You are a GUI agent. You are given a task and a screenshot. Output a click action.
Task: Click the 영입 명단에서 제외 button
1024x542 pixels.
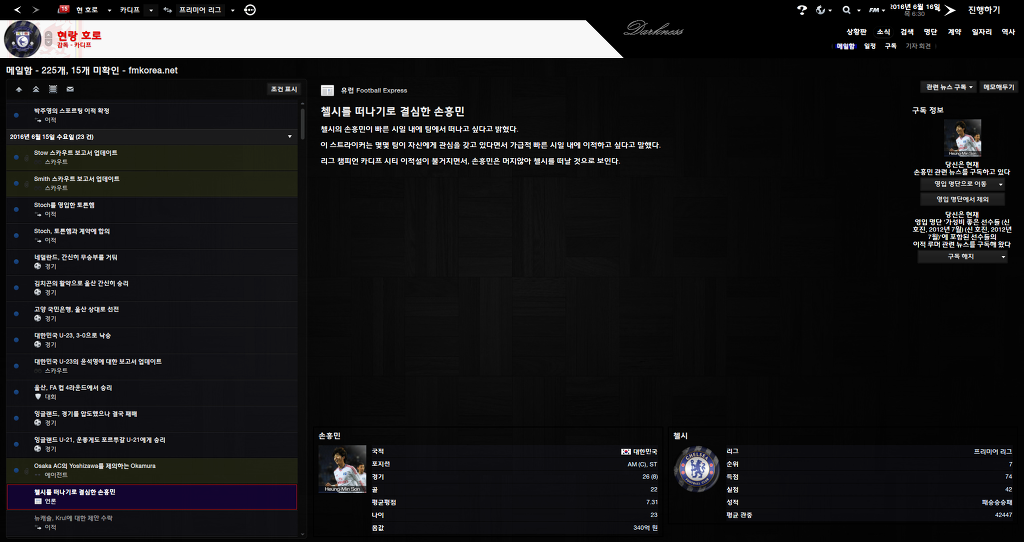click(x=962, y=199)
